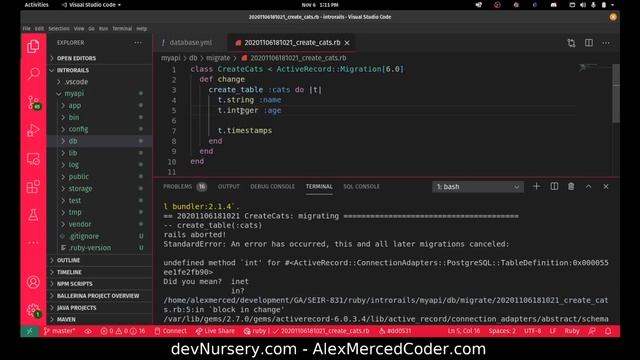Image resolution: width=640 pixels, height=360 pixels.
Task: Open the DEBUG CONSOLE tab
Action: click(x=272, y=187)
